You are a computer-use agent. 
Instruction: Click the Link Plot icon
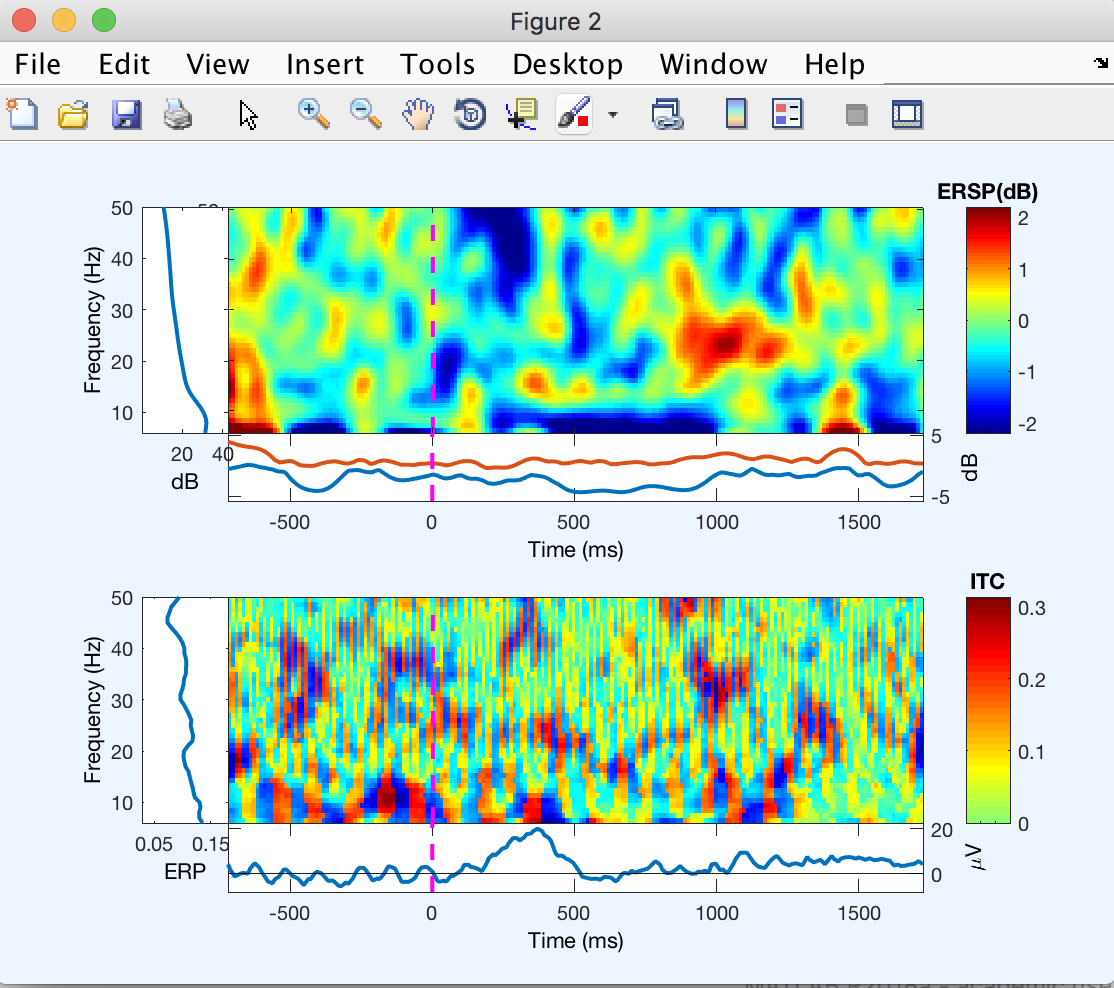666,114
